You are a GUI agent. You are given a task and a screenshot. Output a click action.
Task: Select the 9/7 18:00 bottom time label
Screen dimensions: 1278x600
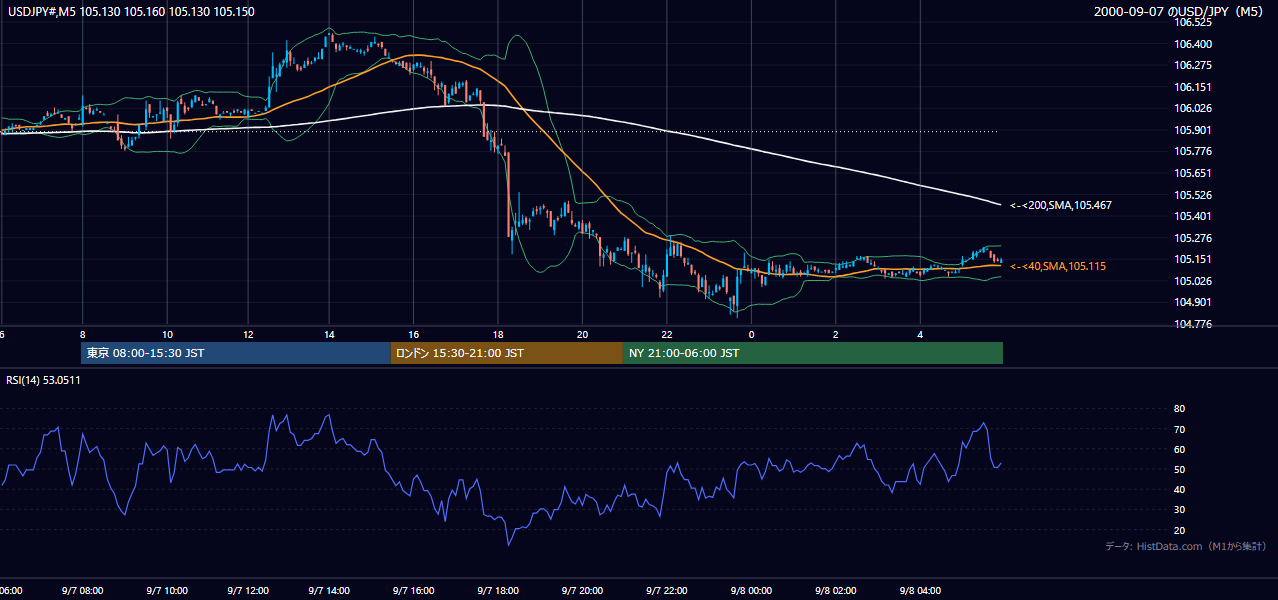pos(497,591)
